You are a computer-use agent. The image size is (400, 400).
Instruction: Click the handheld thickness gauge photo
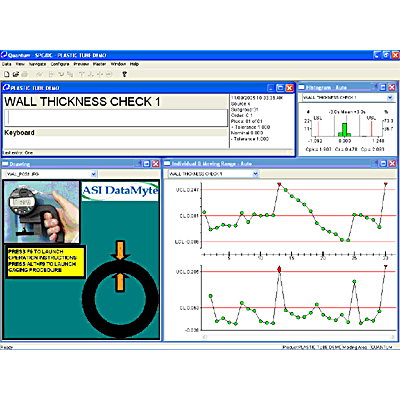click(42, 212)
